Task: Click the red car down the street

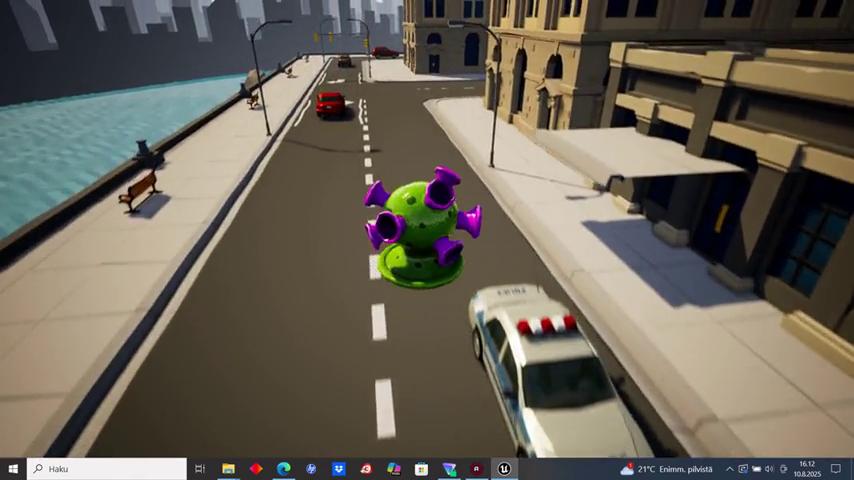Action: [330, 103]
